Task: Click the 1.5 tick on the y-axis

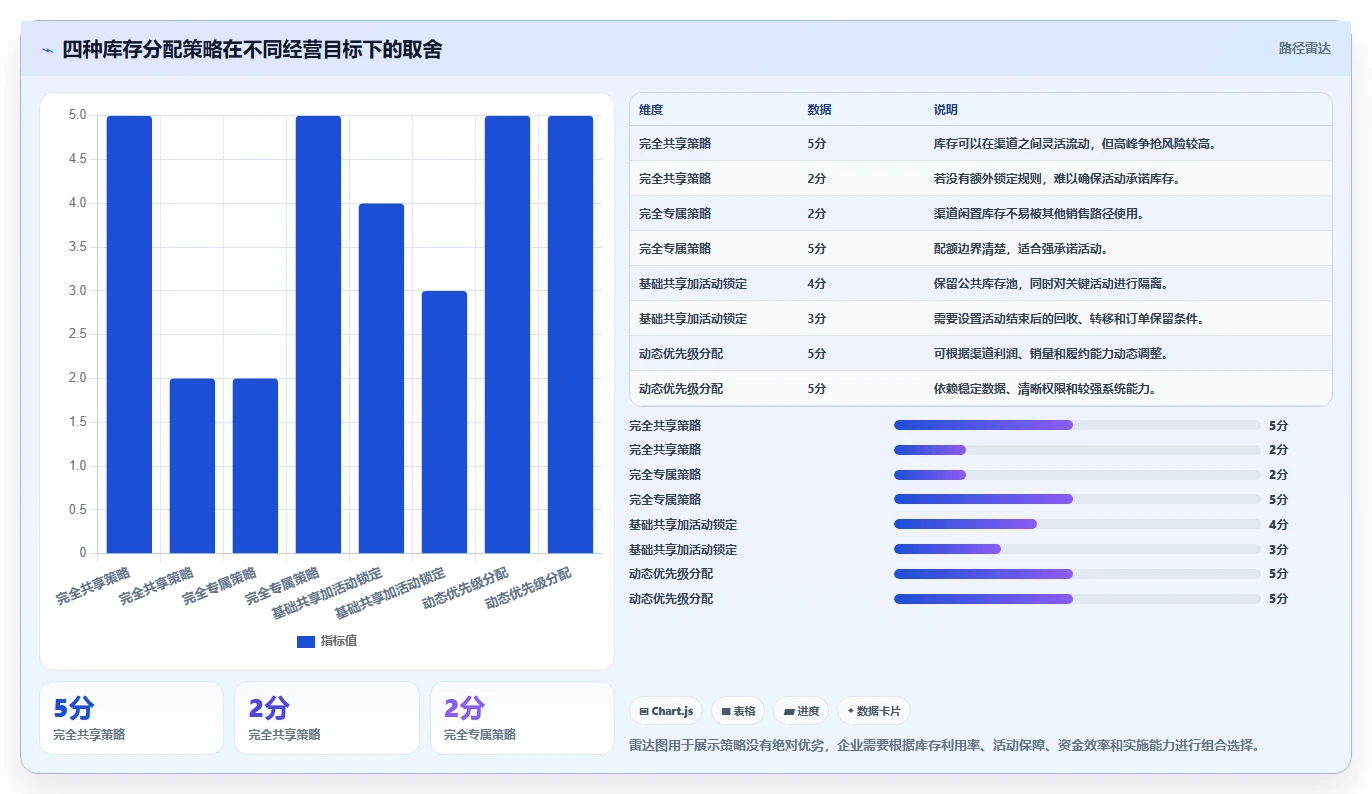Action: pos(77,422)
